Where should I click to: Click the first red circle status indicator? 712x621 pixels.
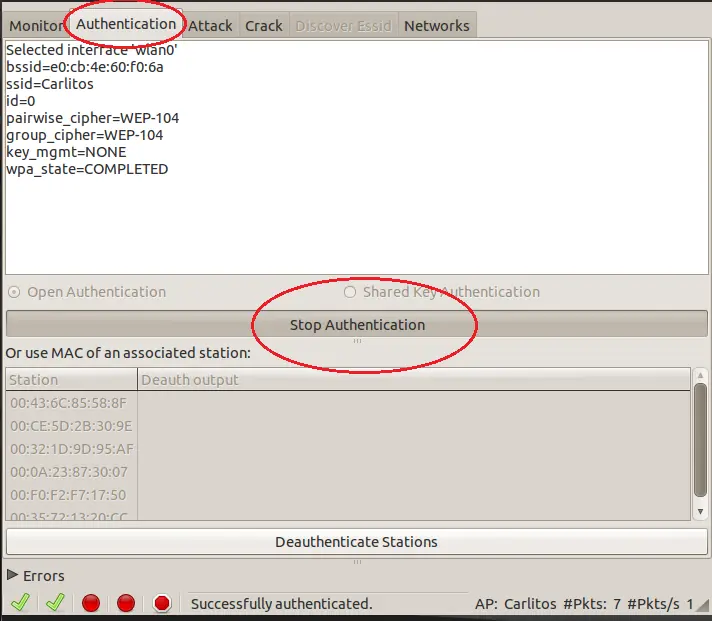(x=91, y=603)
